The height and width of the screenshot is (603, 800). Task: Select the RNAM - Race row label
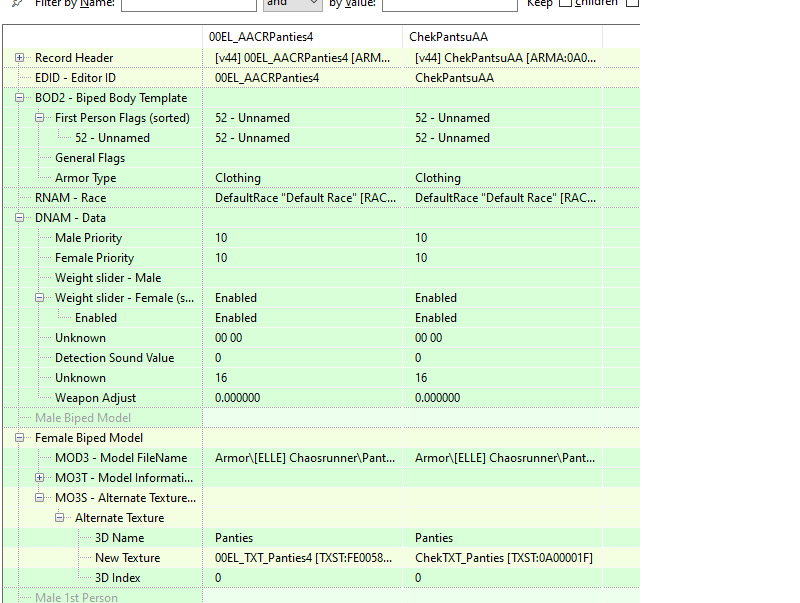(x=70, y=198)
